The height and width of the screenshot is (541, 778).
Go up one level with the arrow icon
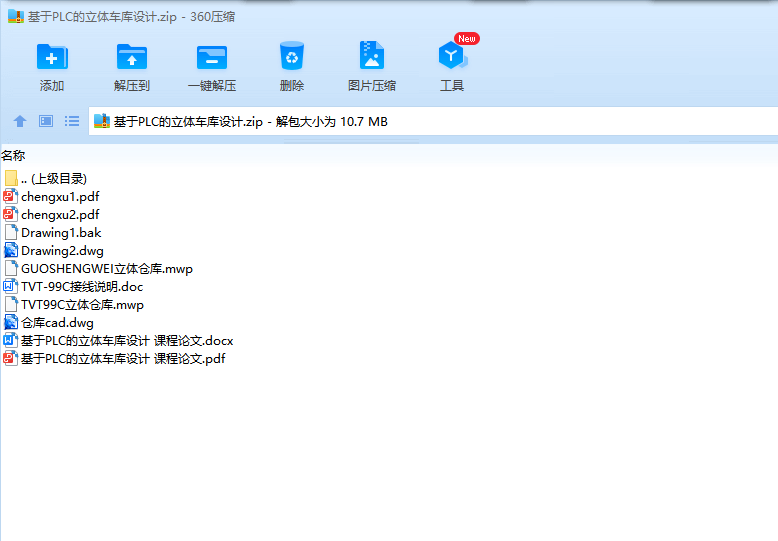pyautogui.click(x=20, y=121)
